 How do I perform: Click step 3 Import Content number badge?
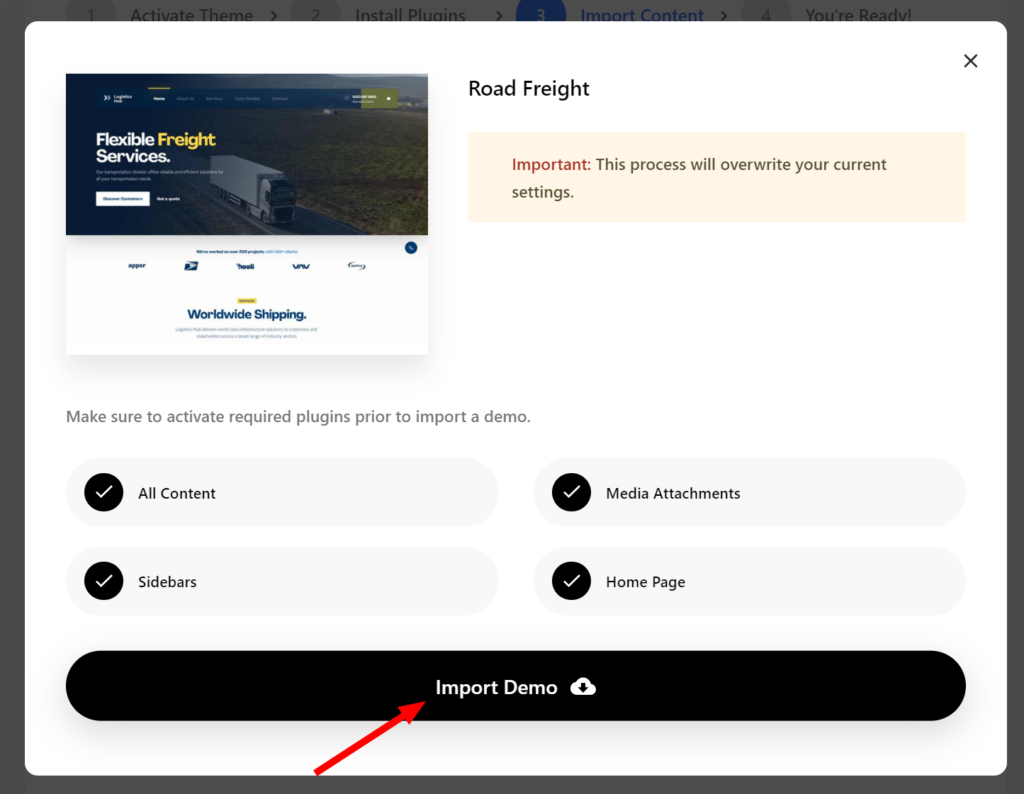541,15
